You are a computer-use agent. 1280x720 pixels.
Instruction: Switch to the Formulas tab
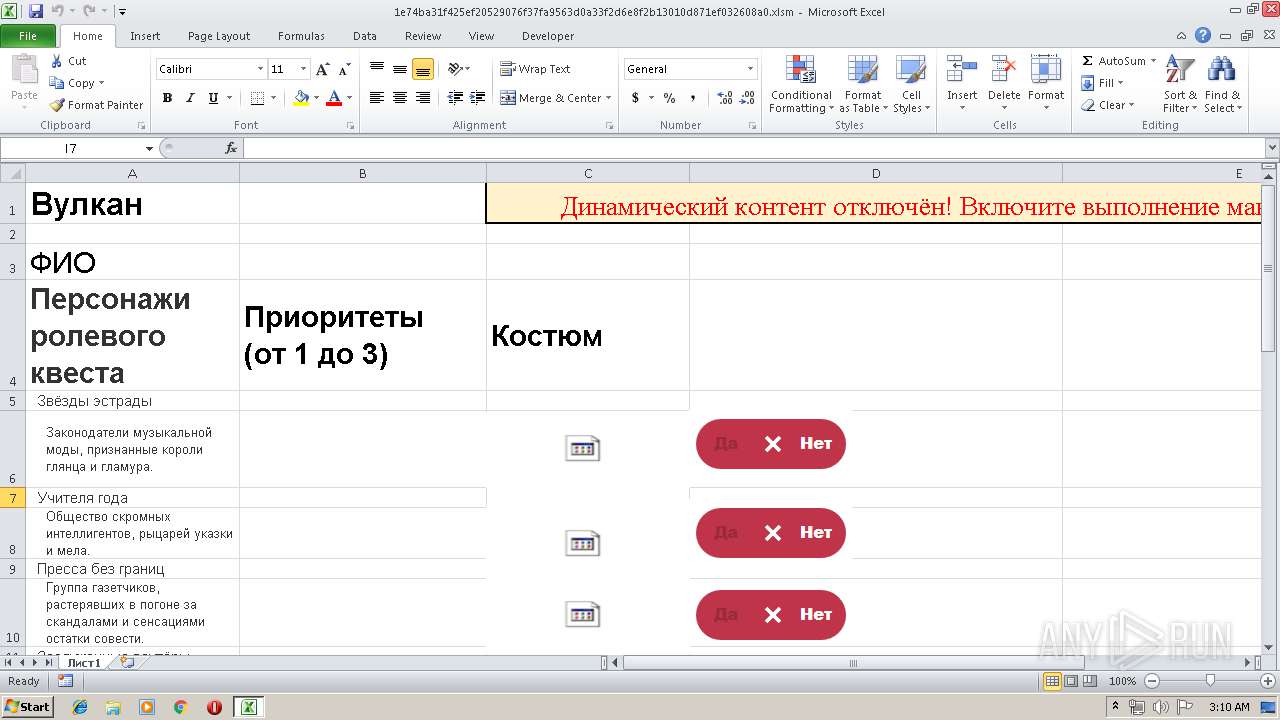(x=301, y=36)
